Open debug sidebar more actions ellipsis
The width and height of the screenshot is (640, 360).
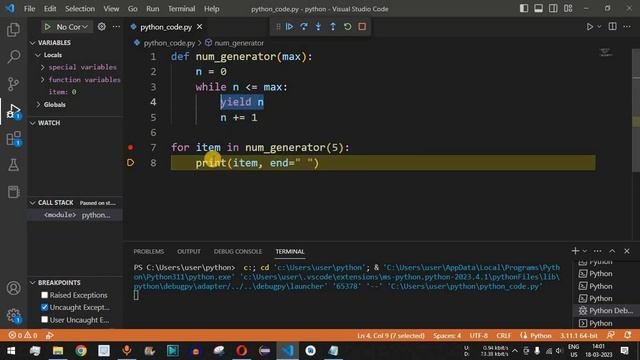click(116, 27)
